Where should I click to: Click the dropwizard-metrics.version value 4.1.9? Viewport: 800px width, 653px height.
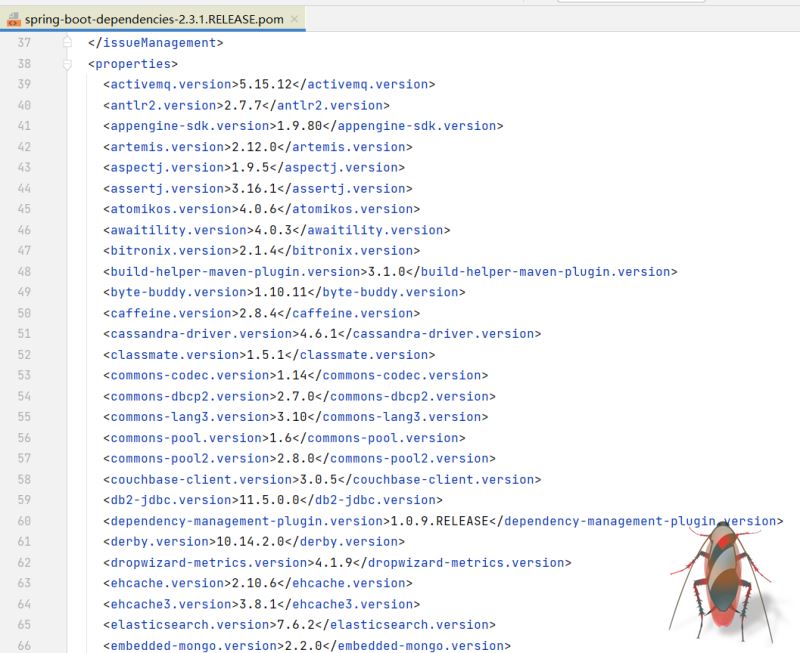click(334, 563)
